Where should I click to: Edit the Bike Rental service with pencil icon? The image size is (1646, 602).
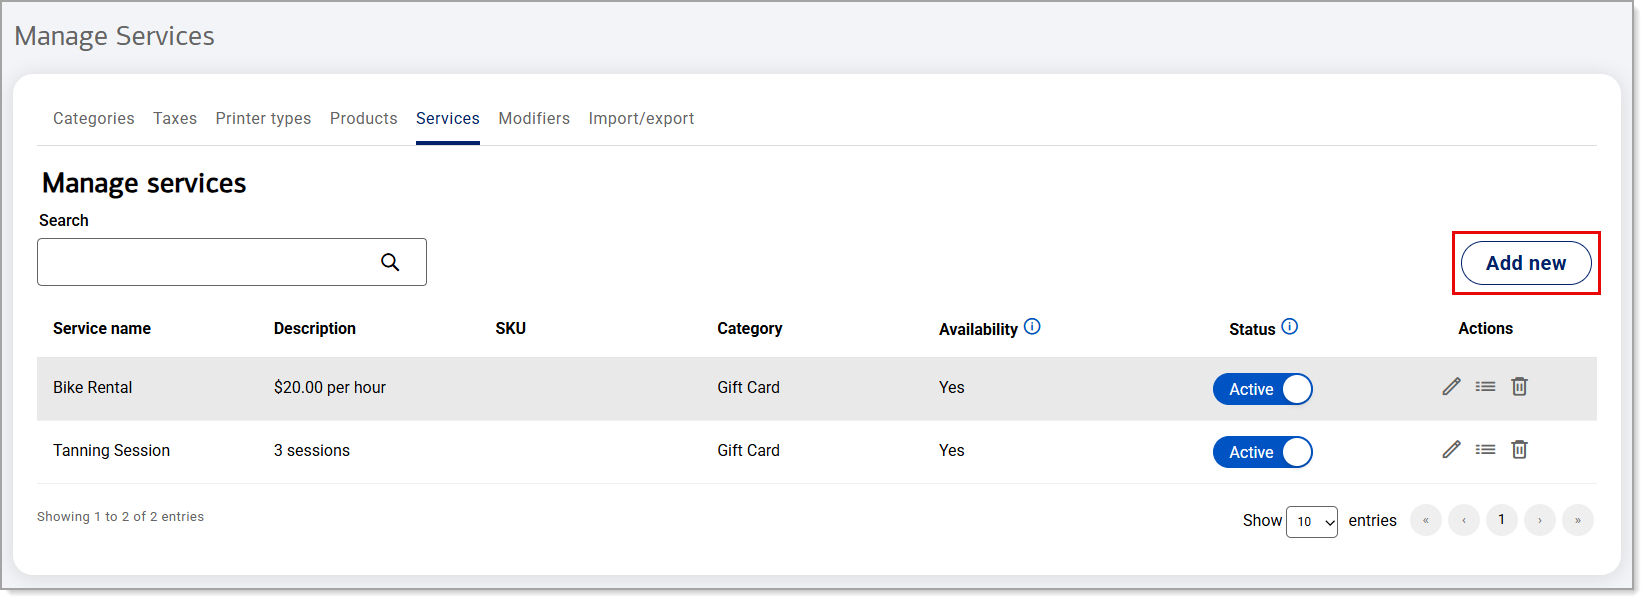[1451, 386]
